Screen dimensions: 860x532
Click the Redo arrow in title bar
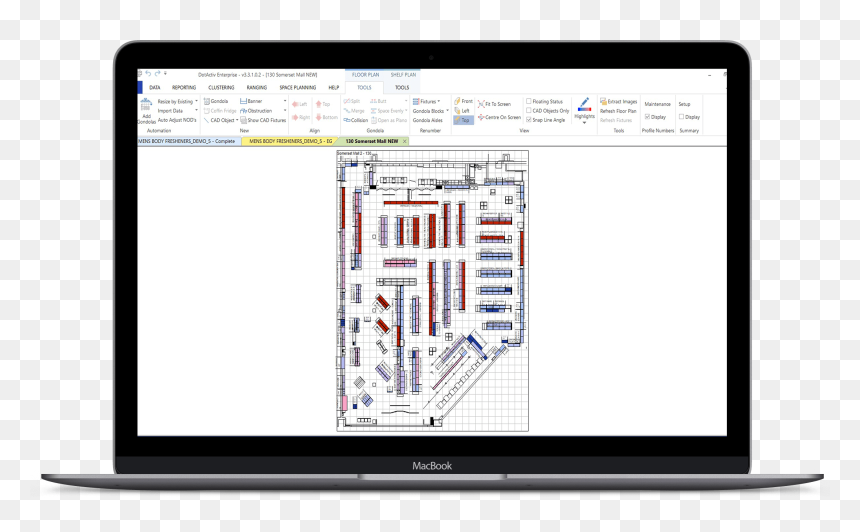(x=157, y=73)
